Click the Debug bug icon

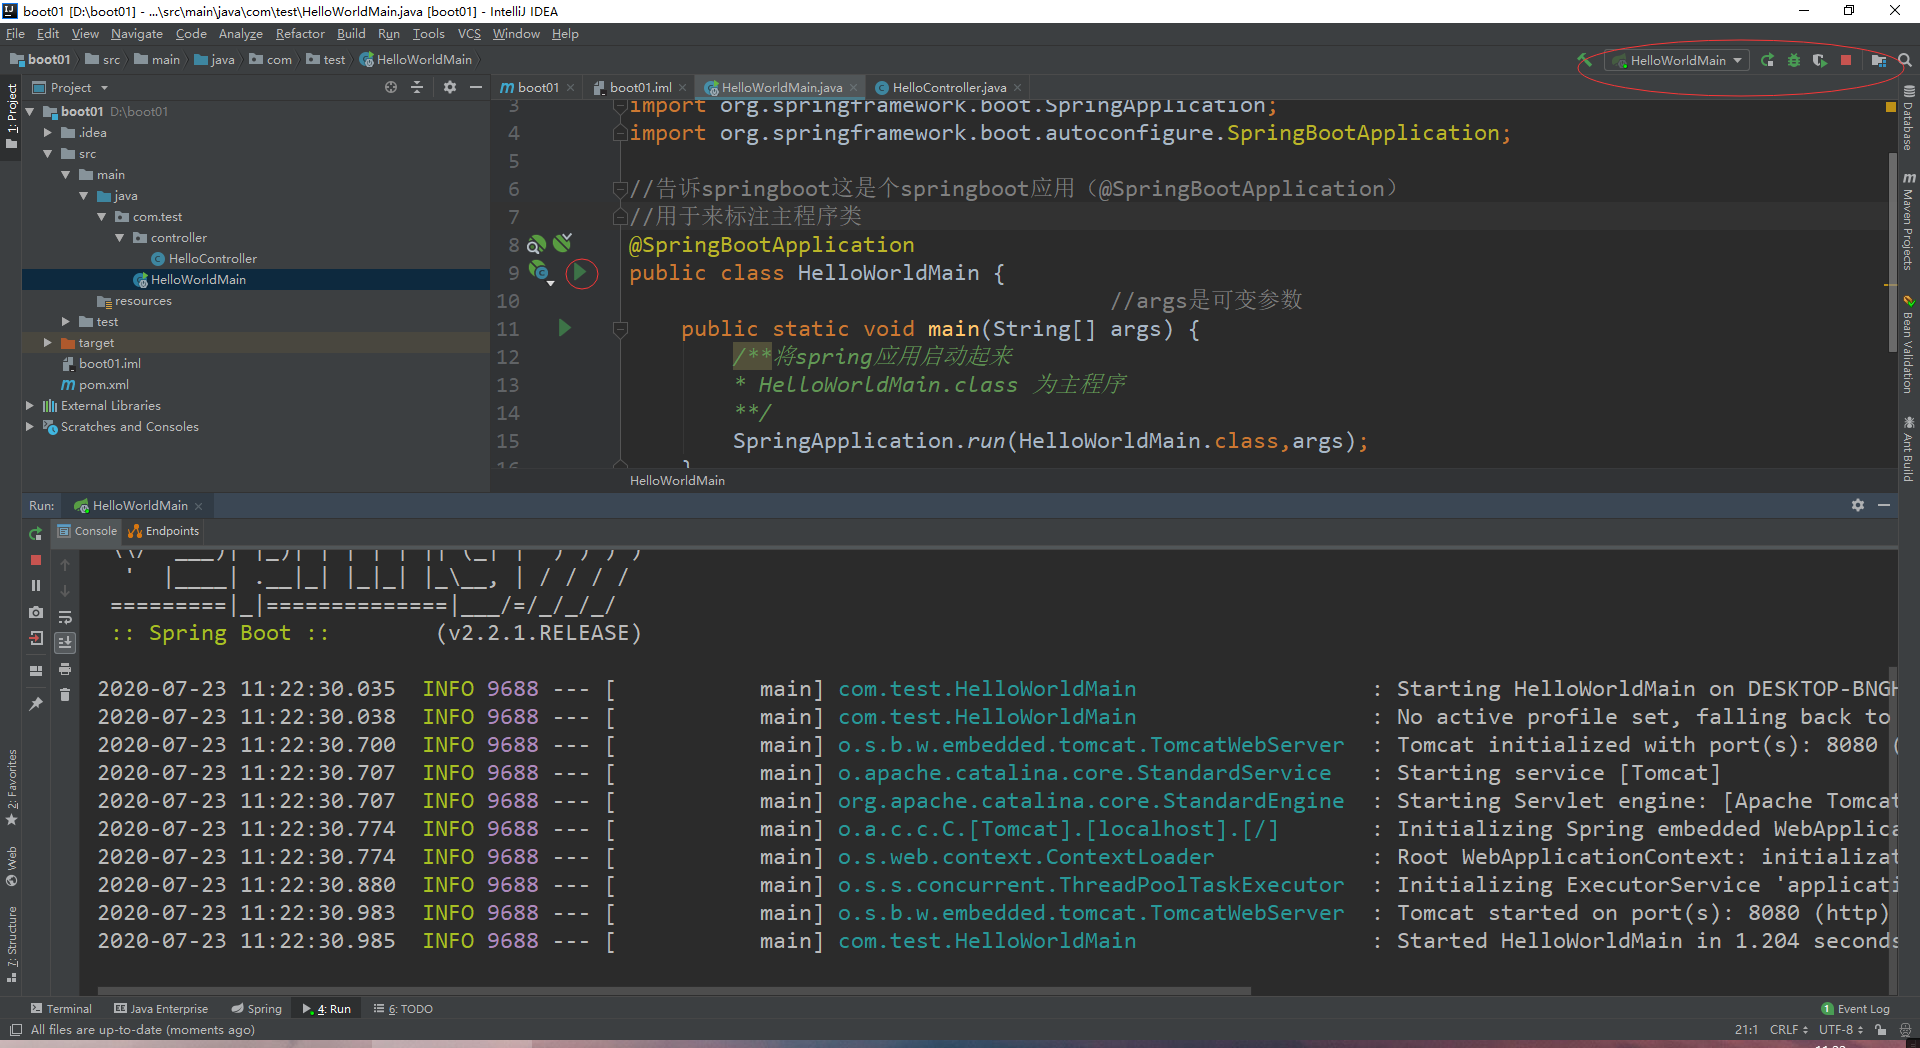click(1794, 60)
